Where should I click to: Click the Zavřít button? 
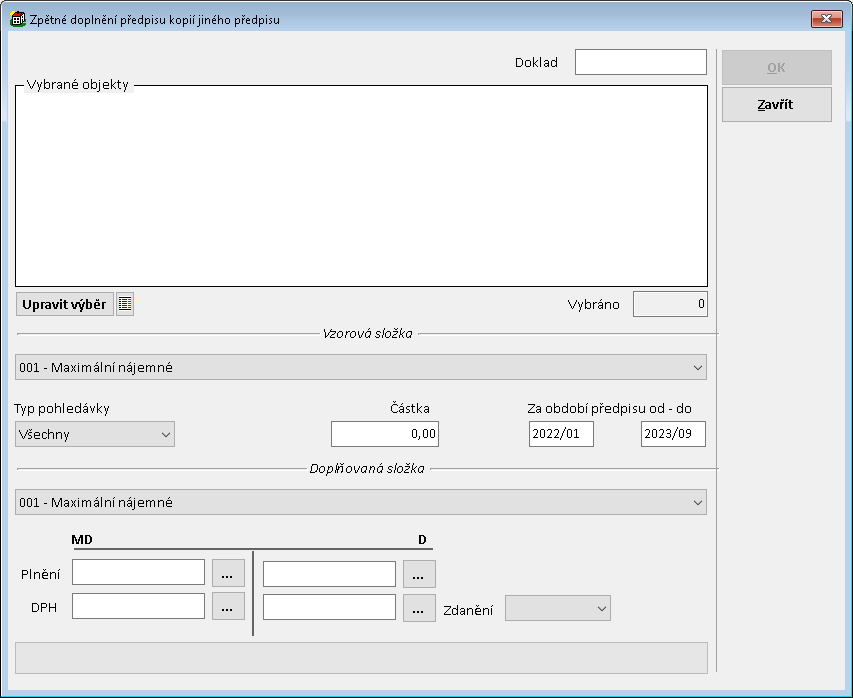tap(776, 104)
